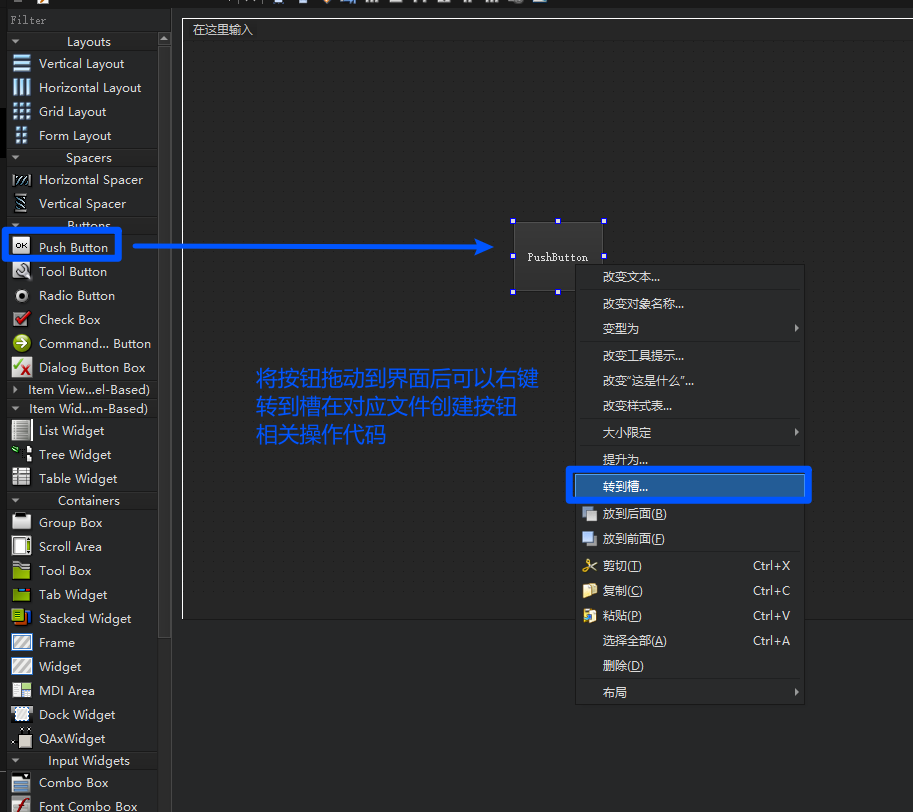Click the 在这里输入 menu placeholder

pos(222,30)
